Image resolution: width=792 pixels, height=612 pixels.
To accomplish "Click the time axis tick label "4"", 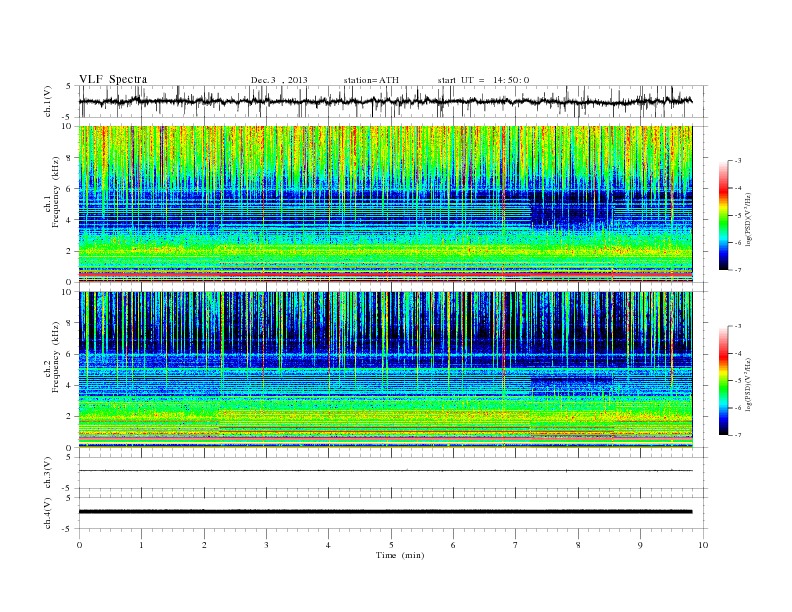I will (328, 545).
